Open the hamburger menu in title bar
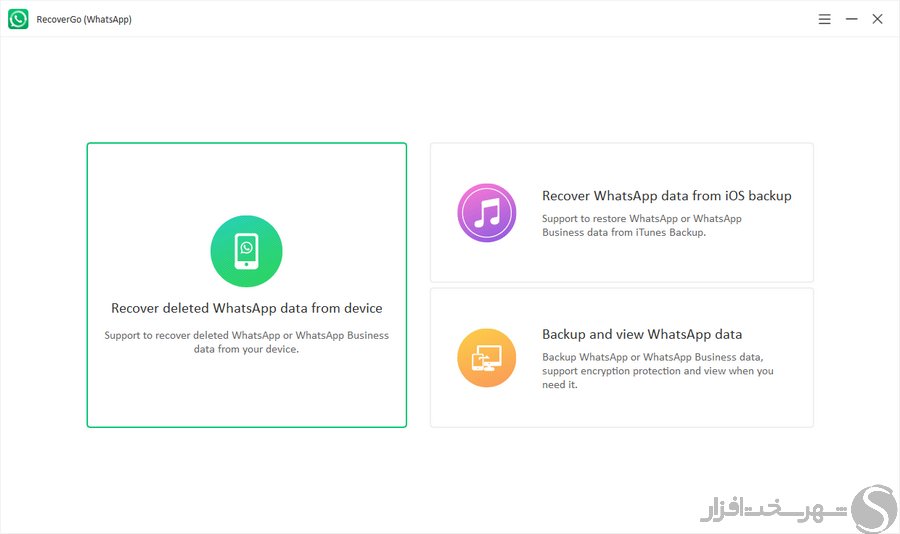Image resolution: width=900 pixels, height=534 pixels. point(824,19)
